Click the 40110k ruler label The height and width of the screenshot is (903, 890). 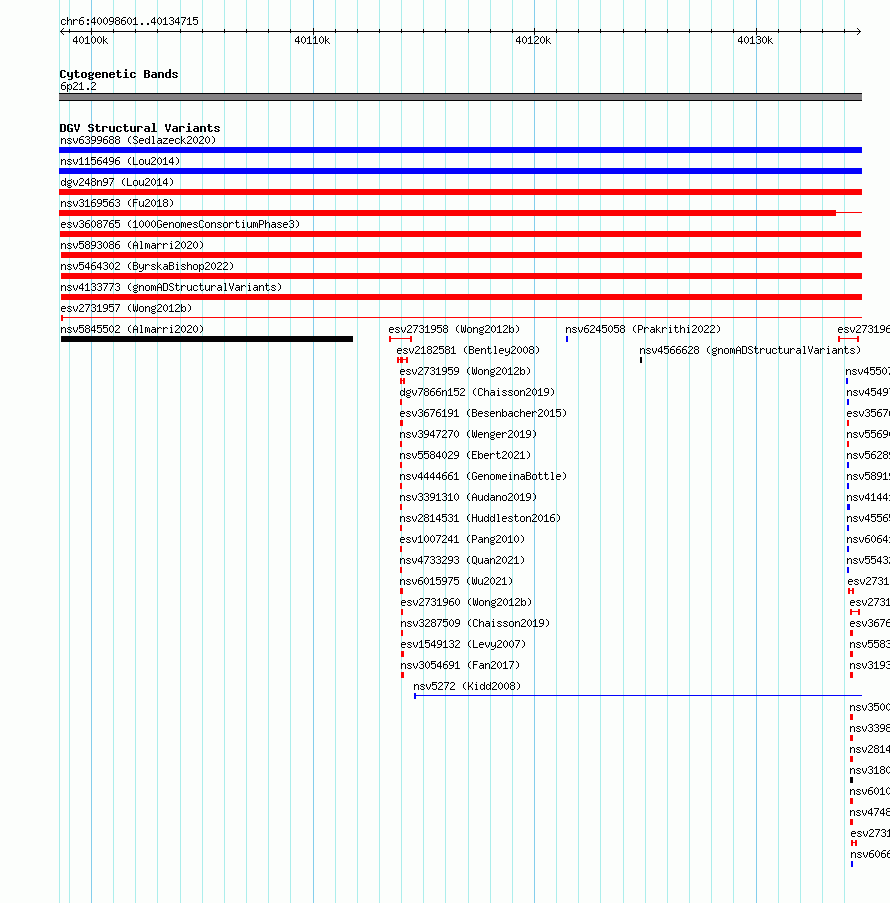pyautogui.click(x=312, y=41)
